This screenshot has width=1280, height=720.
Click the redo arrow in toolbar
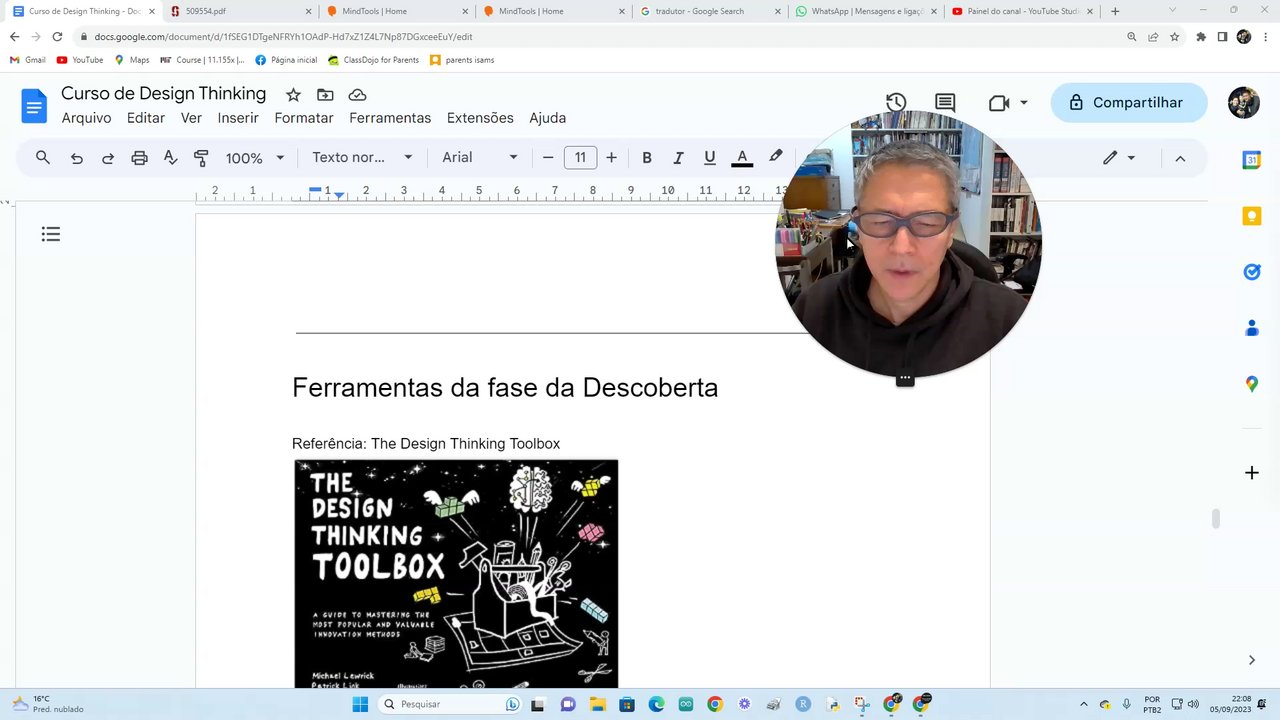point(108,158)
